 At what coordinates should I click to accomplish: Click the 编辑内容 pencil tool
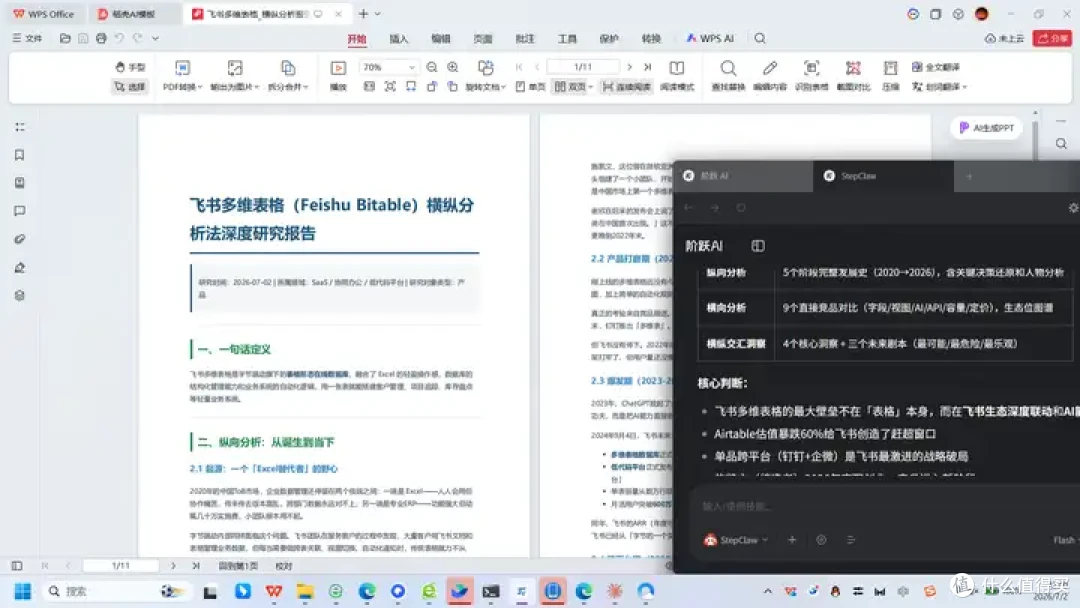click(770, 76)
